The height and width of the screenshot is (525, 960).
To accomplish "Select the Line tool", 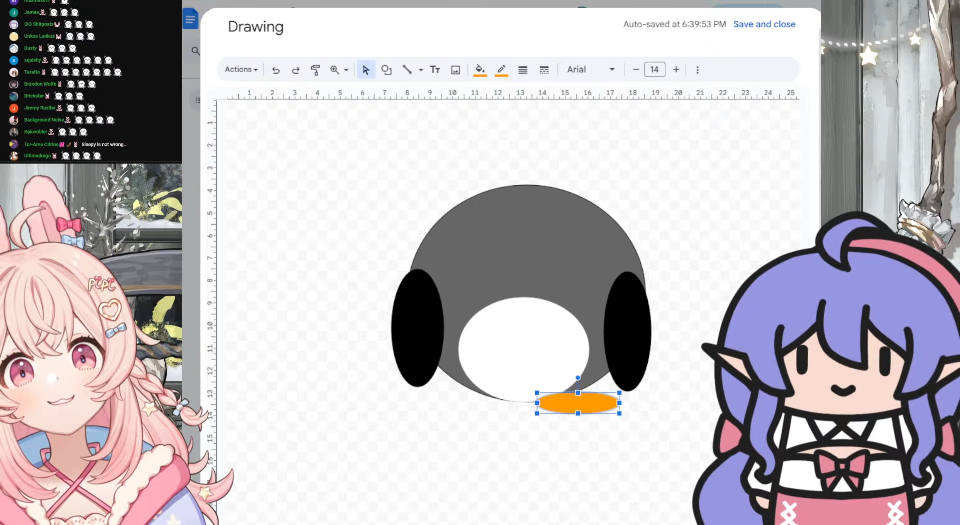I will pyautogui.click(x=407, y=70).
